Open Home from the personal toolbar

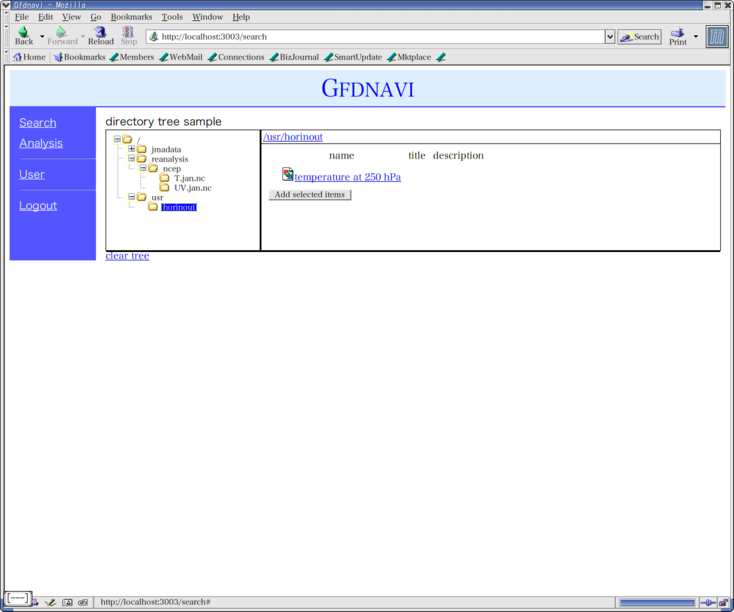(x=29, y=57)
